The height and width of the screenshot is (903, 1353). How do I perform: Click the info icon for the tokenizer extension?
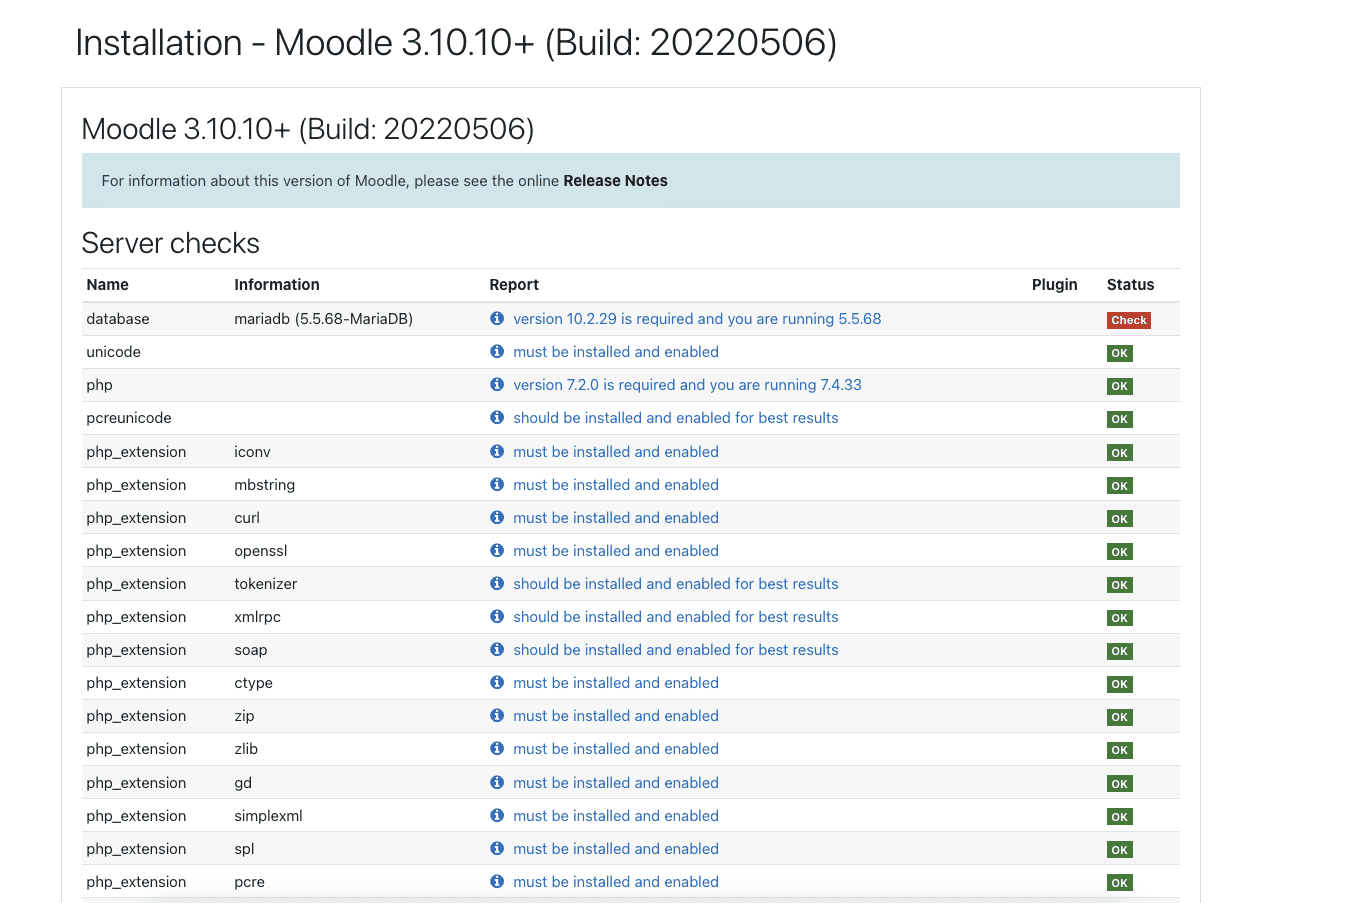(497, 584)
